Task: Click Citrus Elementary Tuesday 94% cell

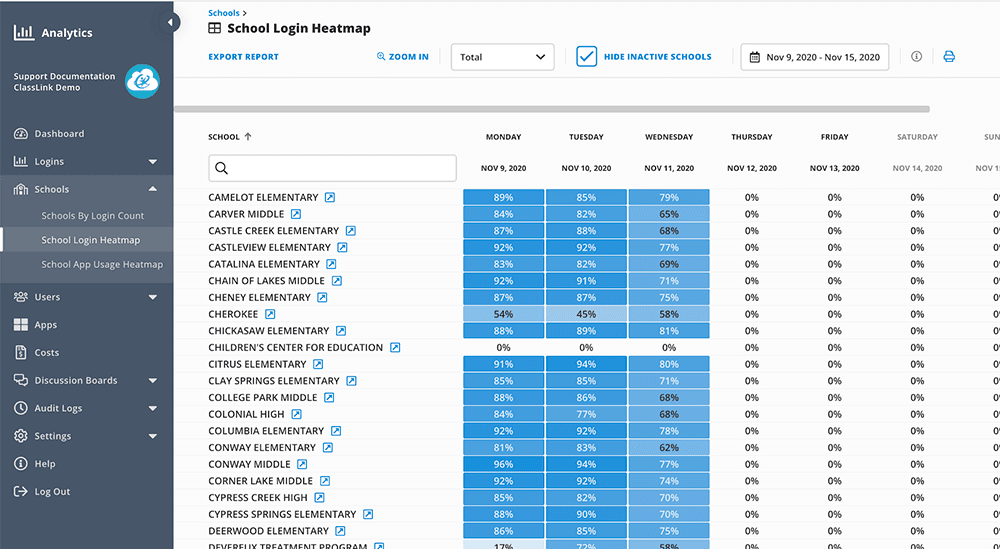Action: click(x=586, y=364)
